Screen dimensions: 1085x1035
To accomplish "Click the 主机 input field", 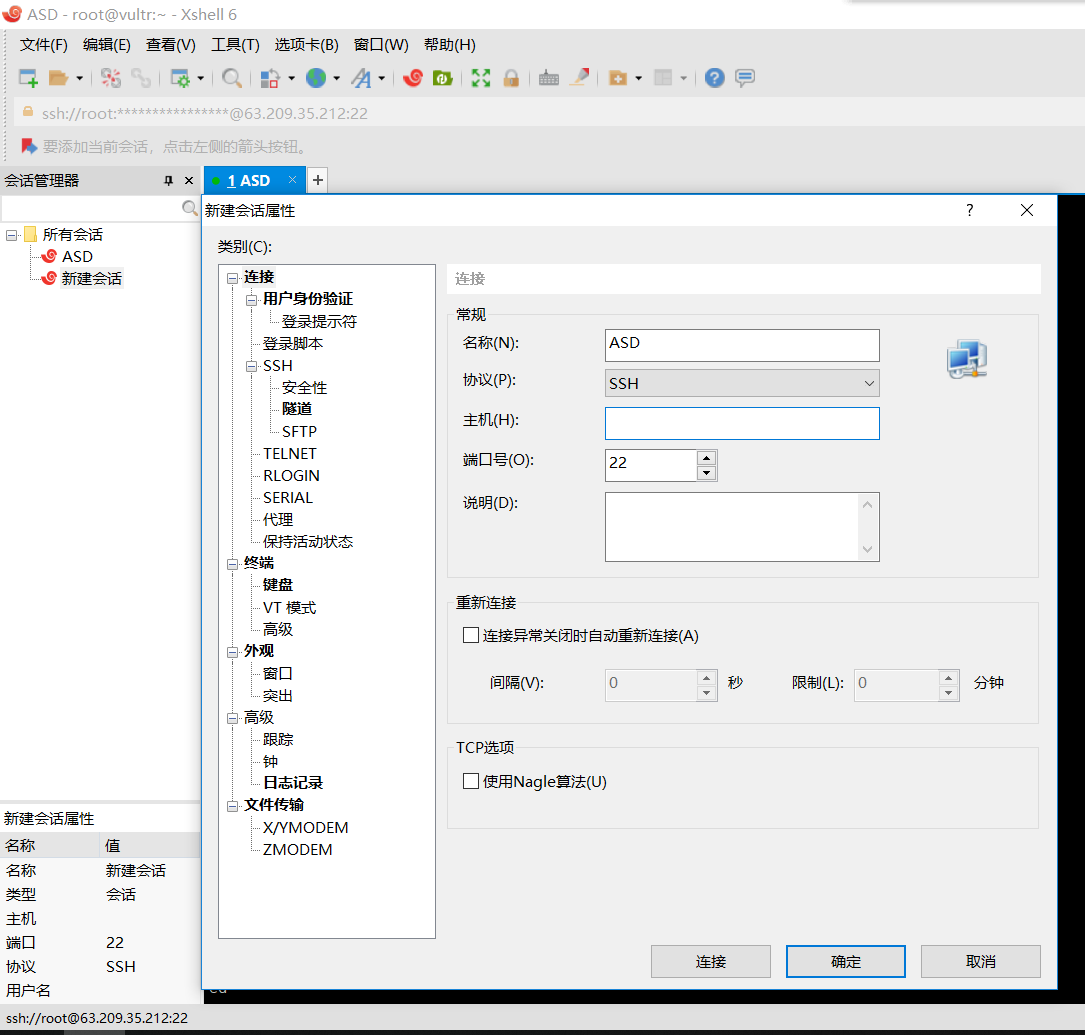I will coord(742,423).
